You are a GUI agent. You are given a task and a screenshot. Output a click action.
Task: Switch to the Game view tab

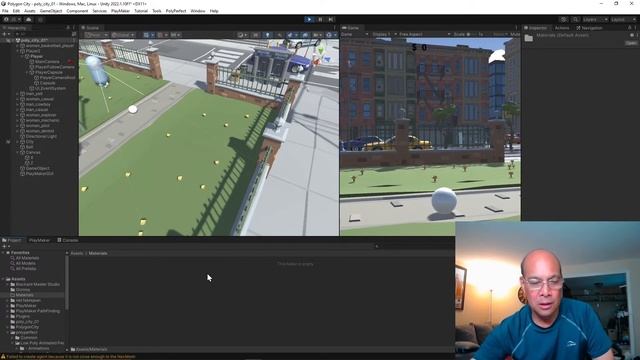pos(351,28)
